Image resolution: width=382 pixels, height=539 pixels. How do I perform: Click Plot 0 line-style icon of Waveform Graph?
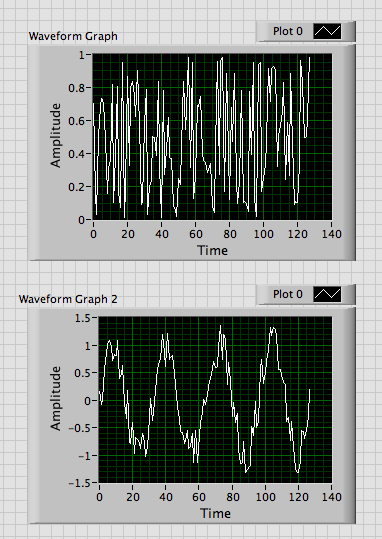pos(327,31)
